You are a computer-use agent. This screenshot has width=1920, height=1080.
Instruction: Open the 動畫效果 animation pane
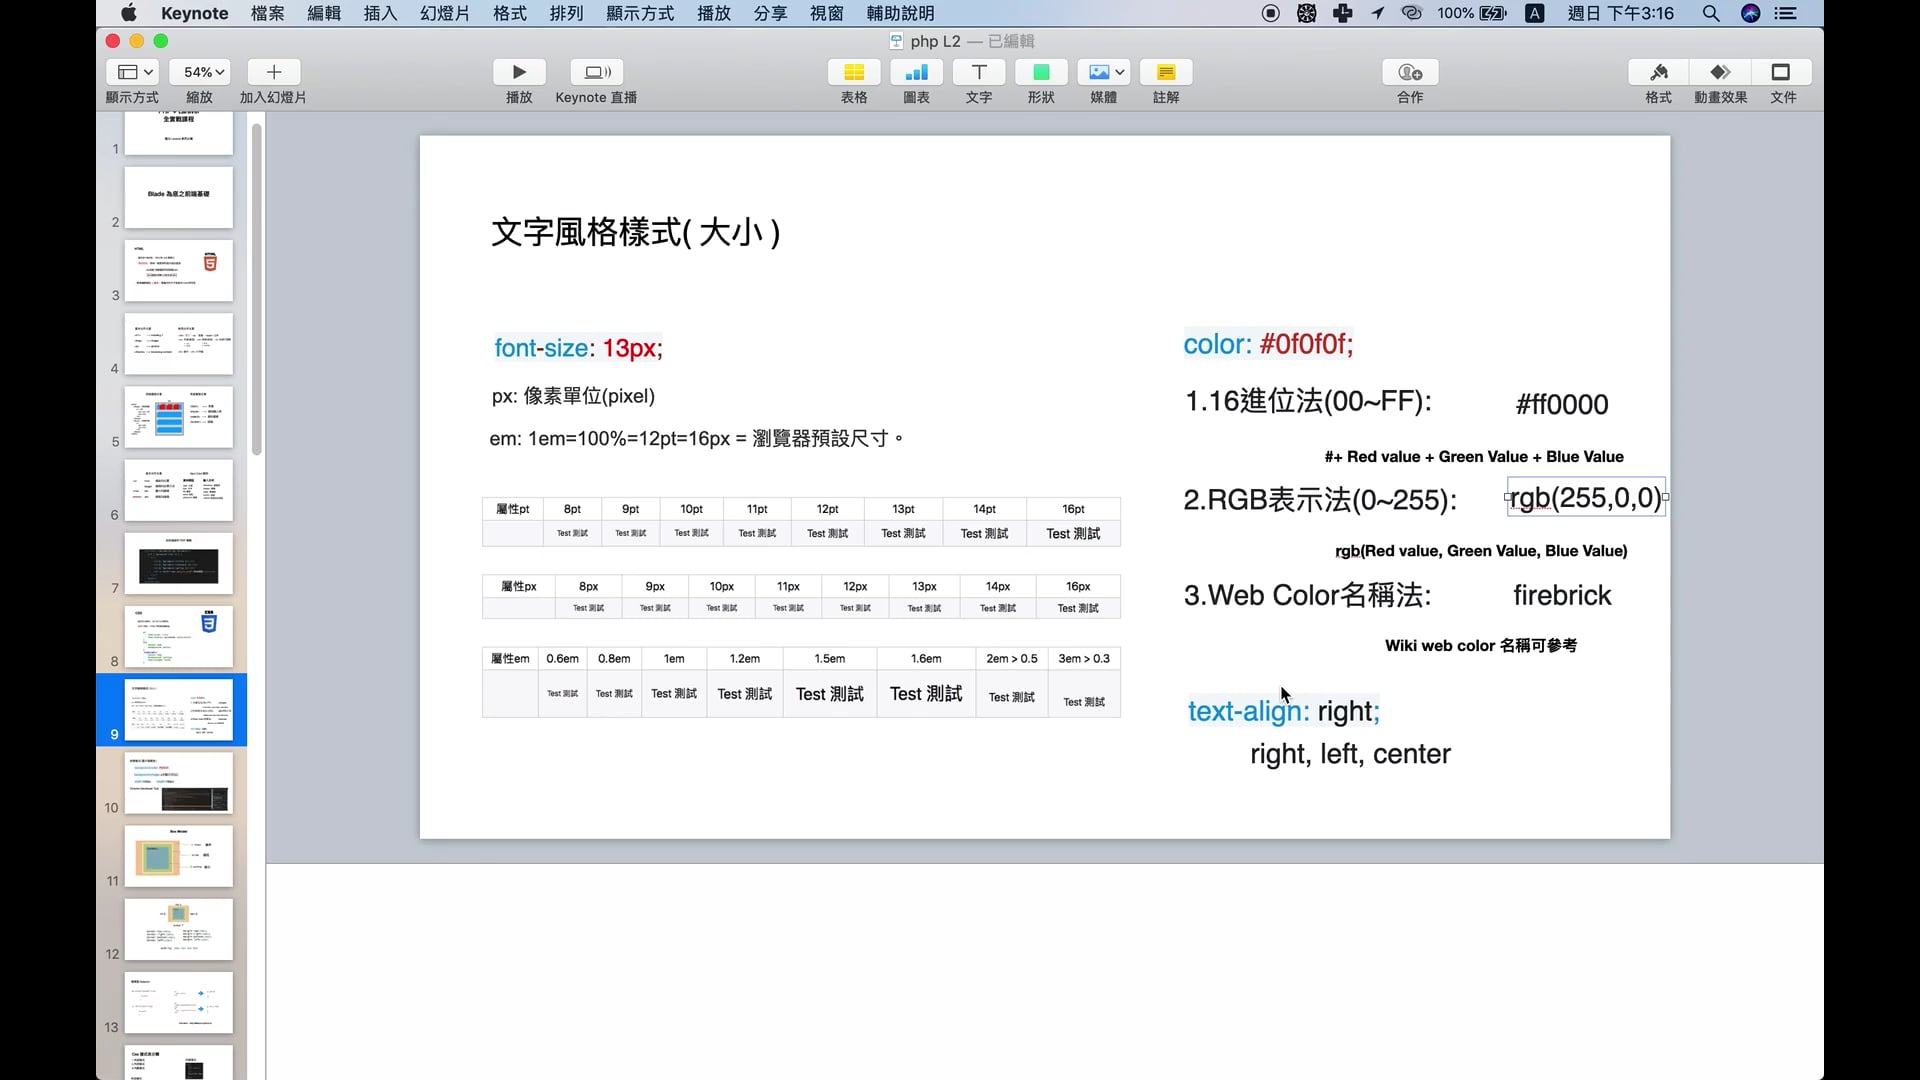pos(1719,71)
